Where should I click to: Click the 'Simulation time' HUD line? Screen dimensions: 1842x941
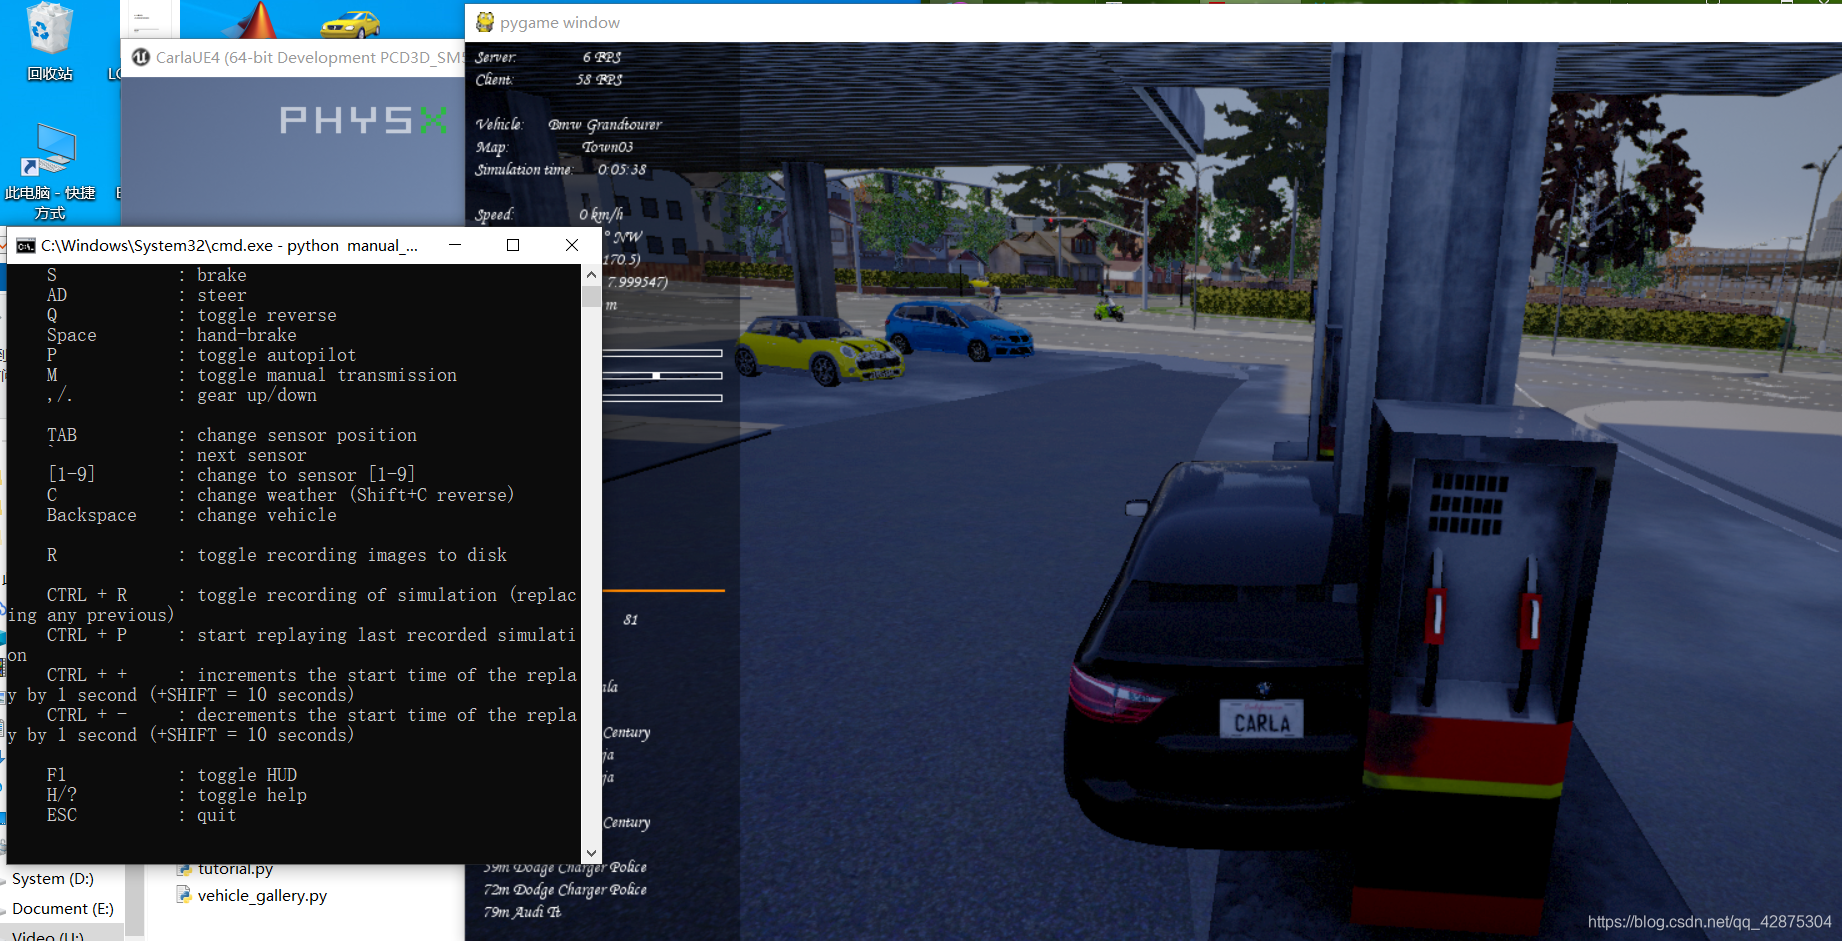(x=560, y=170)
